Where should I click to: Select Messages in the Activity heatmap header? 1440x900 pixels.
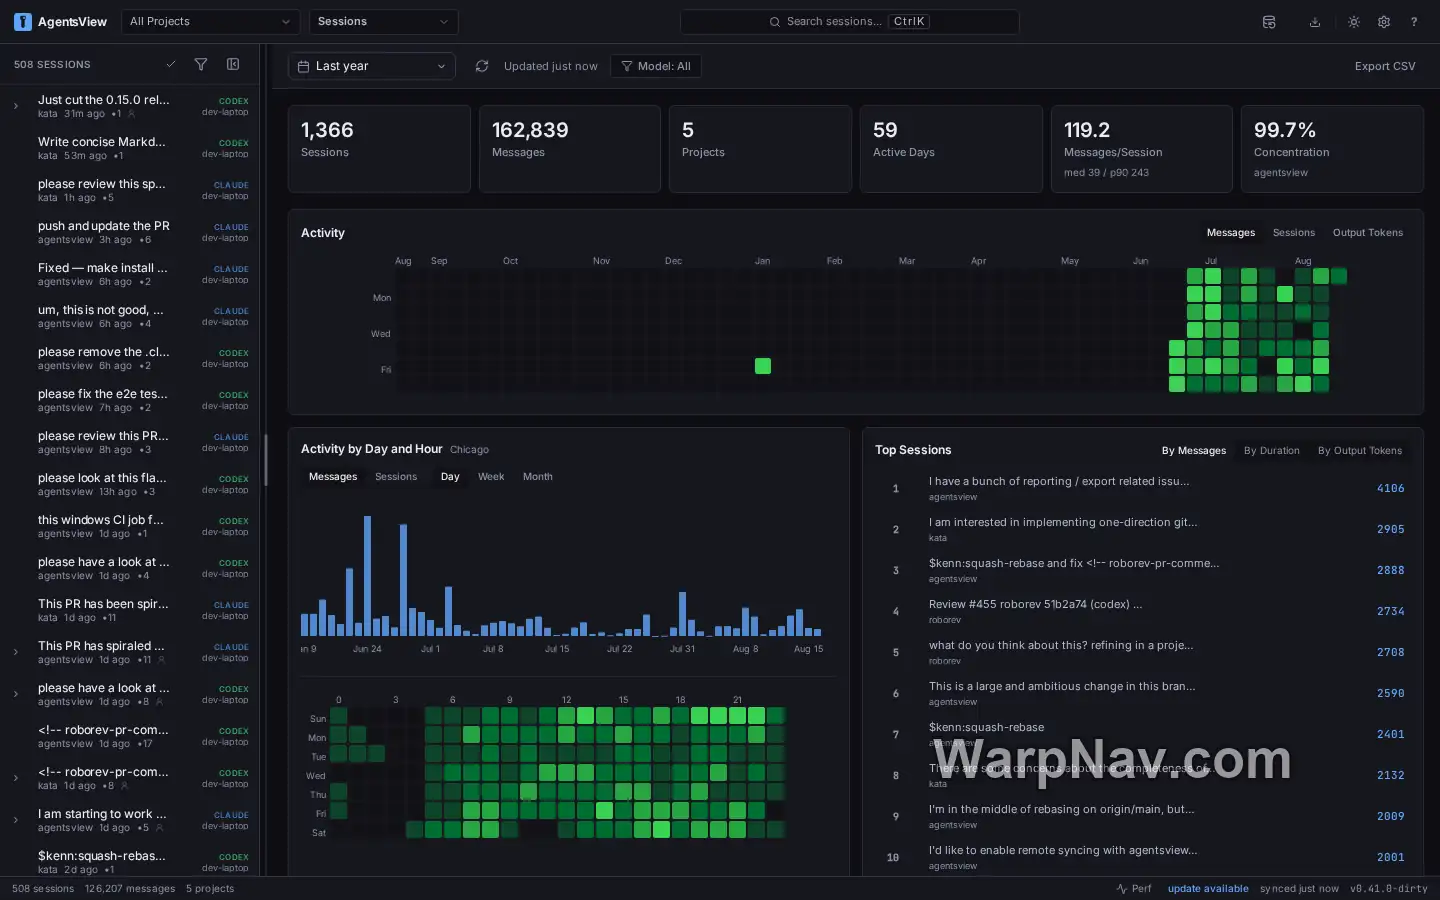click(x=1231, y=233)
